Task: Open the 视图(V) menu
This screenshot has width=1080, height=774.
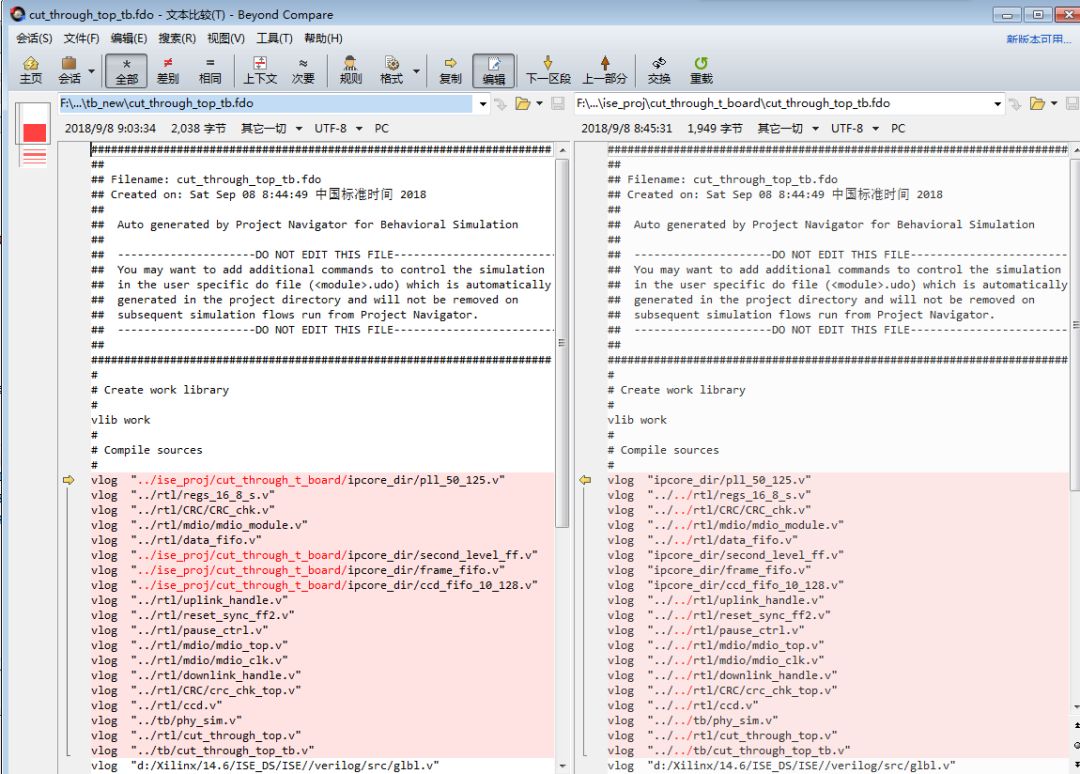Action: coord(226,39)
